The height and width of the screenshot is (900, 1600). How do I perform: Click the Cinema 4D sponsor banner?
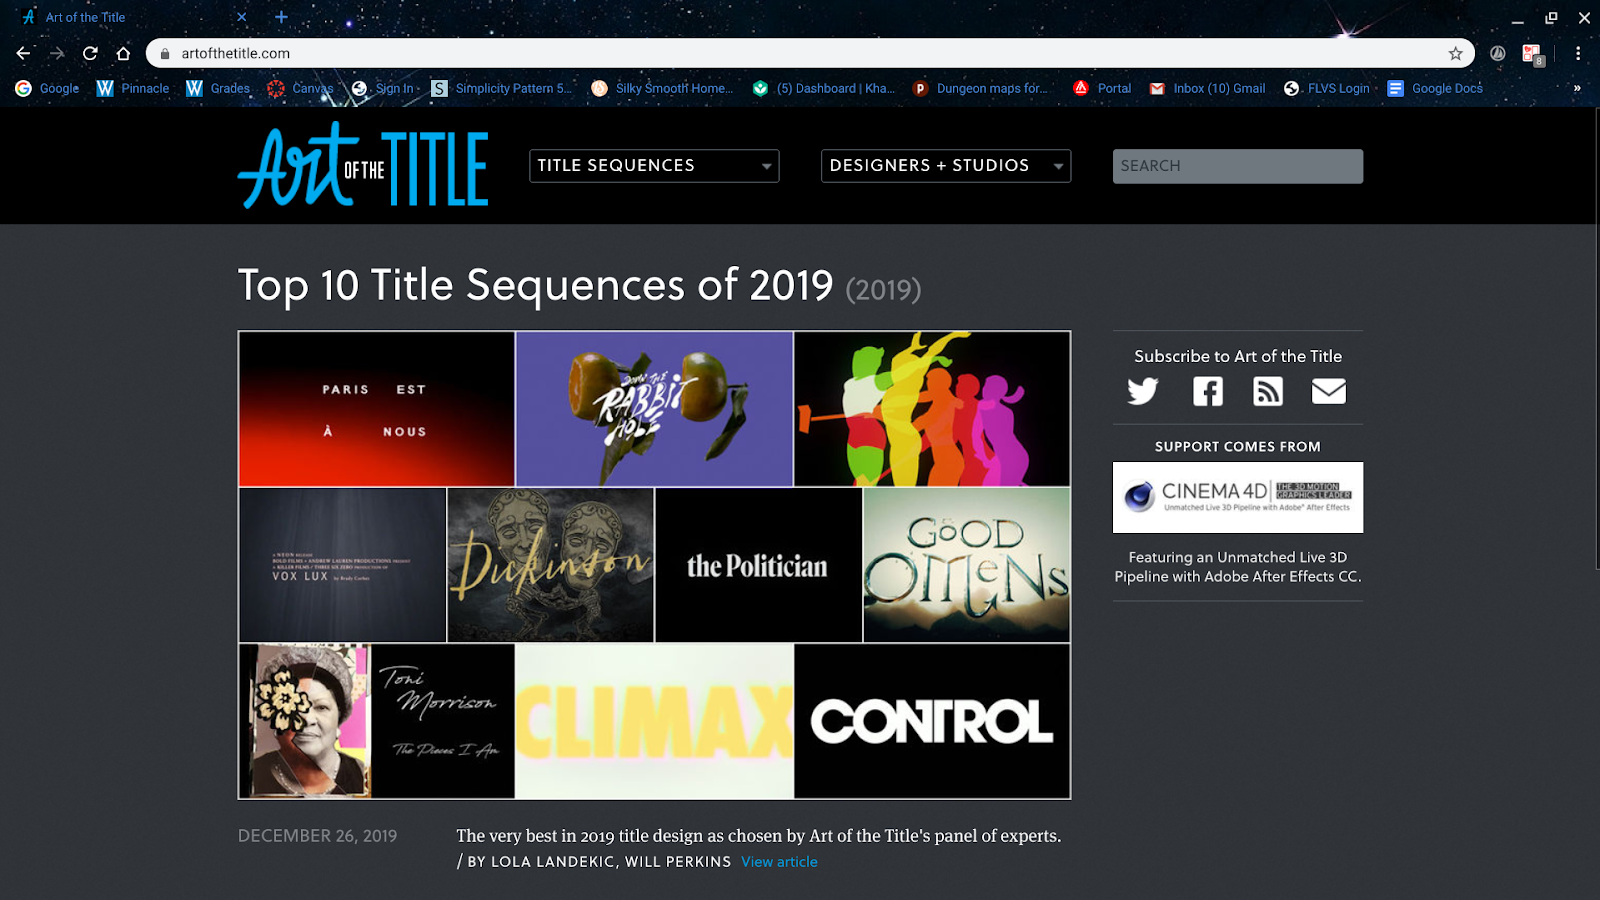click(1238, 497)
